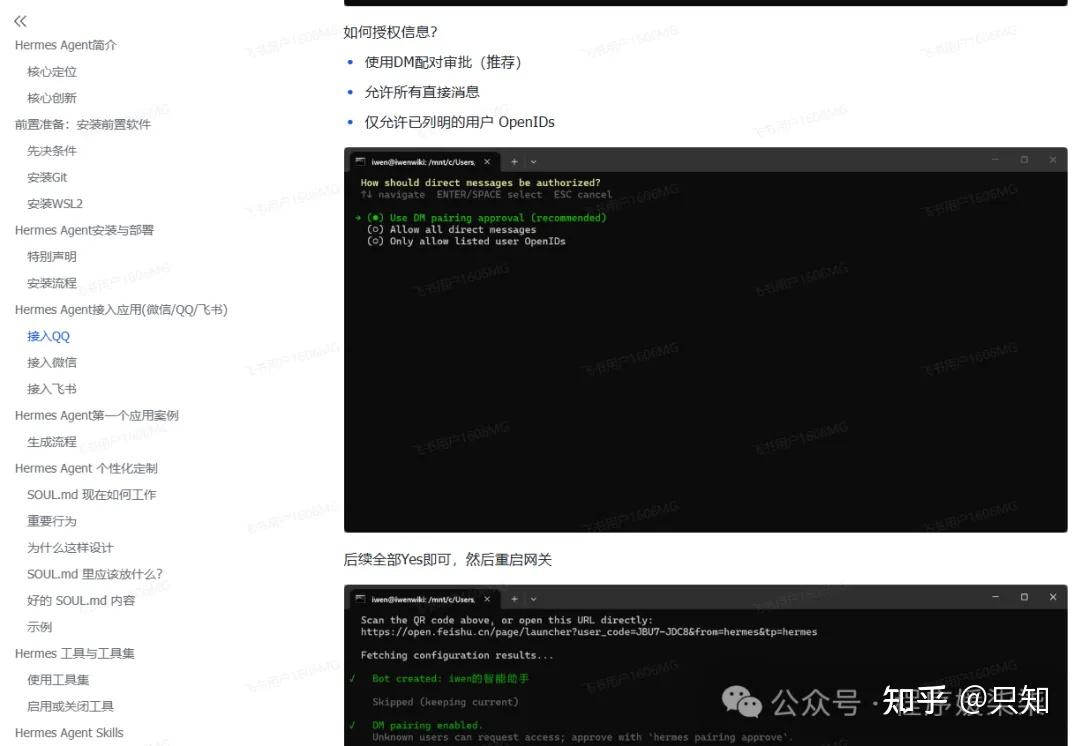The image size is (1080, 746).
Task: Jump to SOUL.md 现在如何工作 heading
Action: click(x=92, y=495)
